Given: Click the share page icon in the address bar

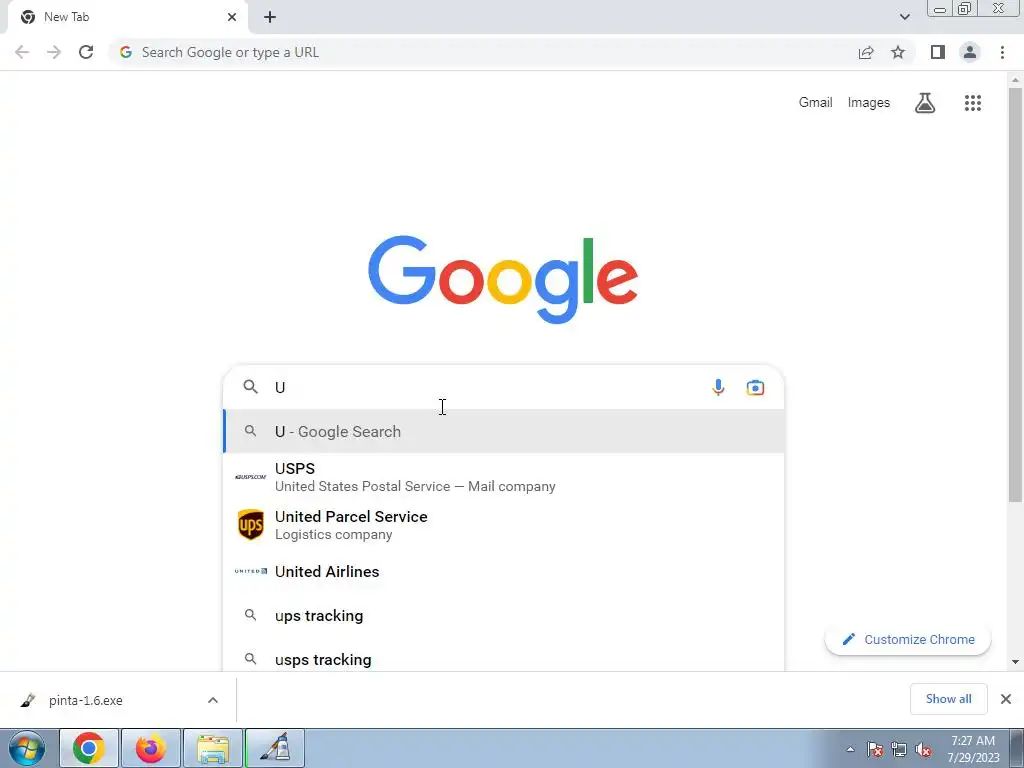Looking at the screenshot, I should (x=866, y=52).
